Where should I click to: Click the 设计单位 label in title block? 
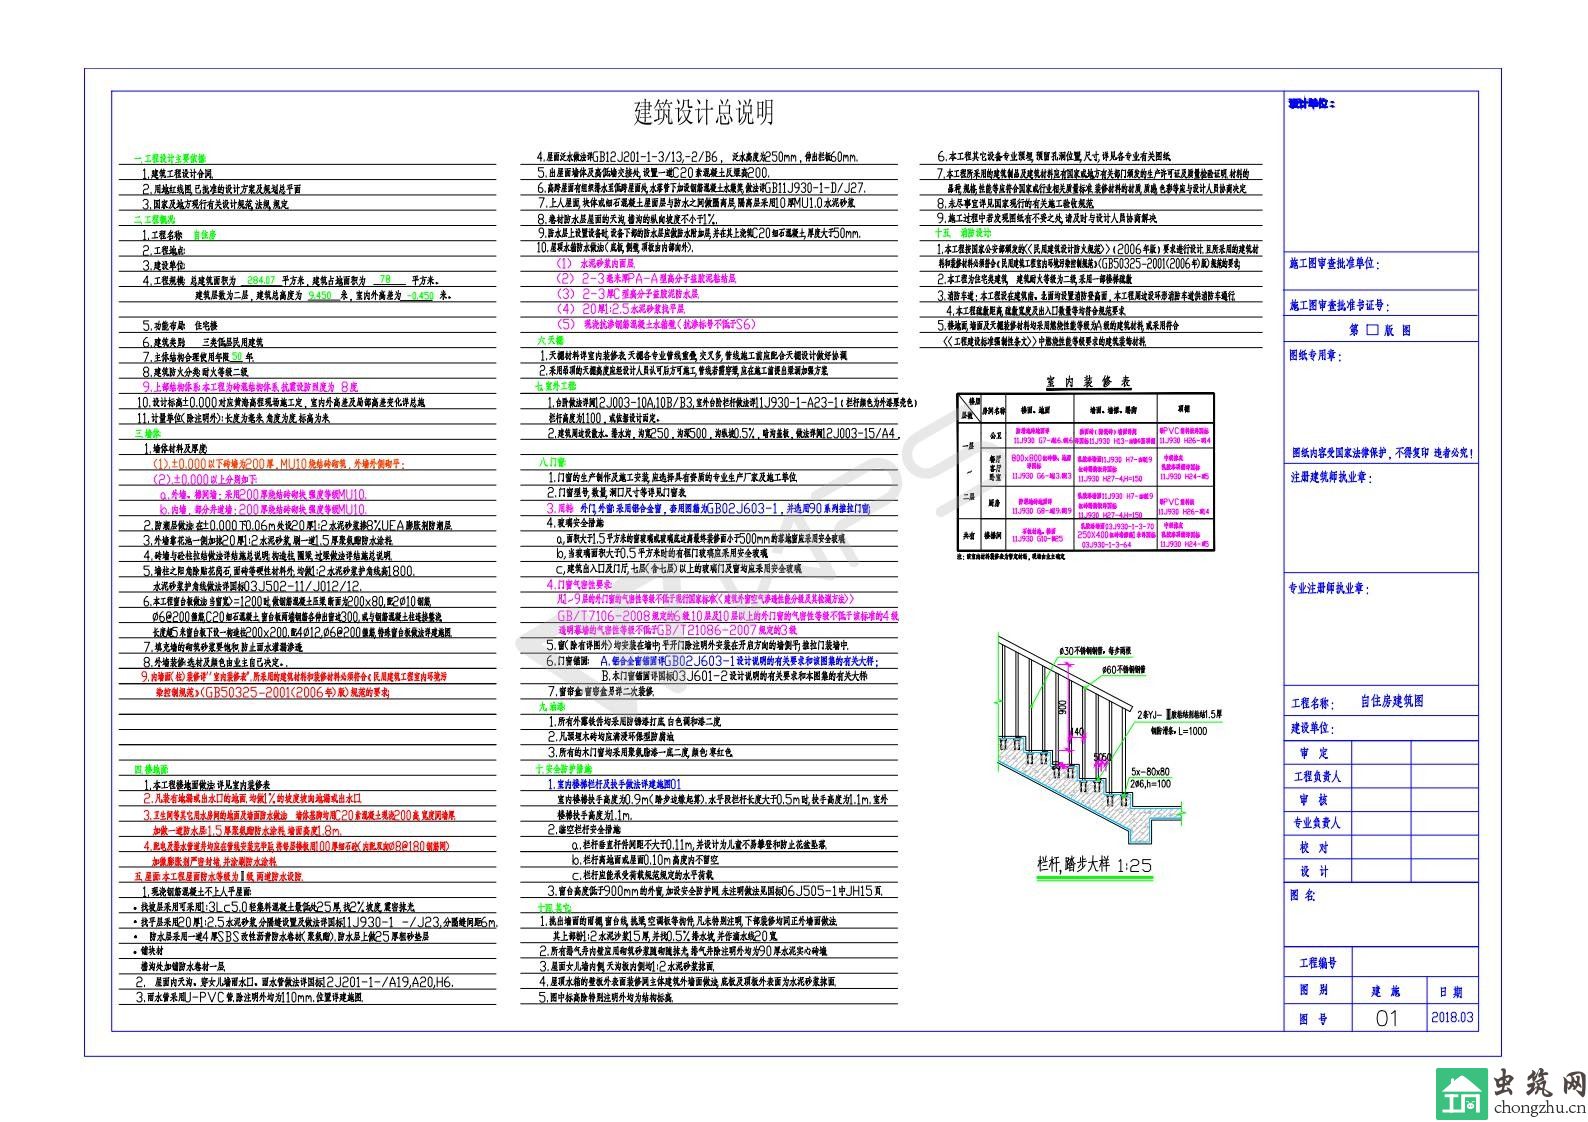point(1311,103)
